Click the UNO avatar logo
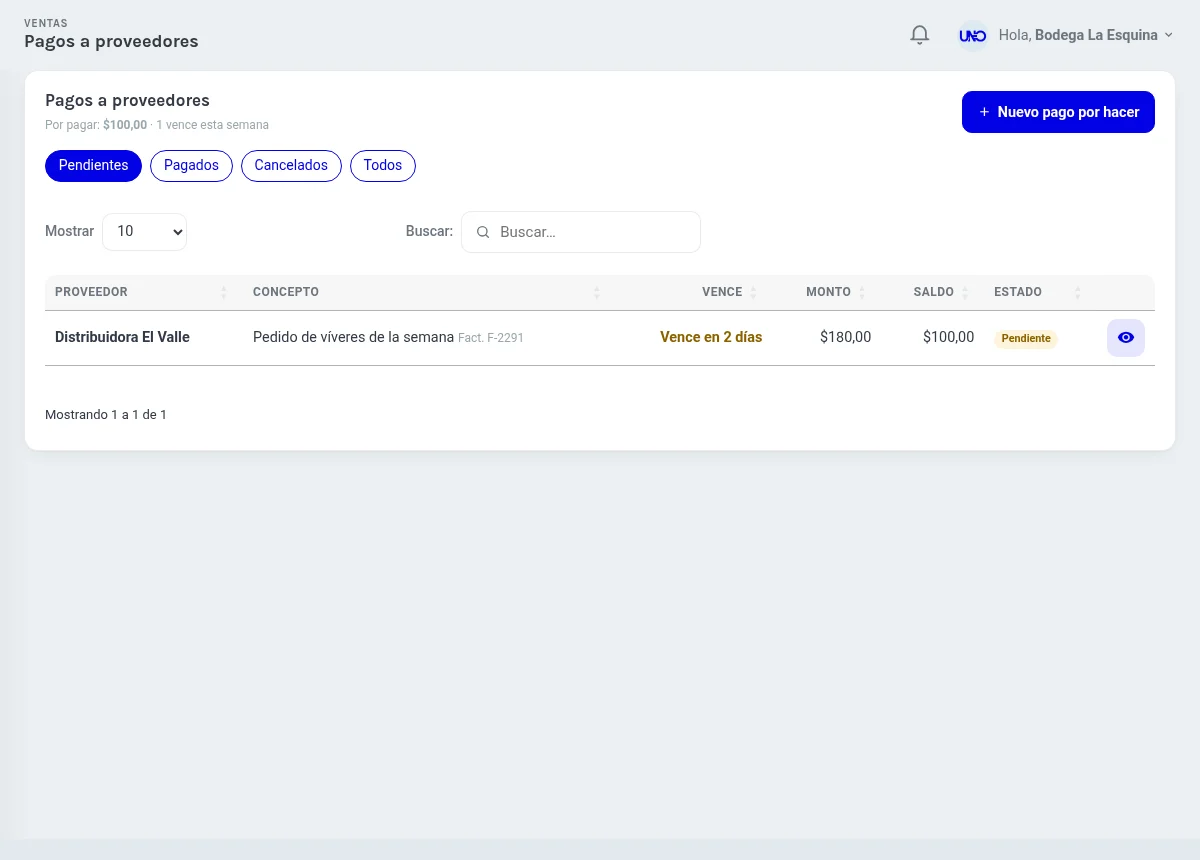Image resolution: width=1200 pixels, height=860 pixels. coord(972,35)
